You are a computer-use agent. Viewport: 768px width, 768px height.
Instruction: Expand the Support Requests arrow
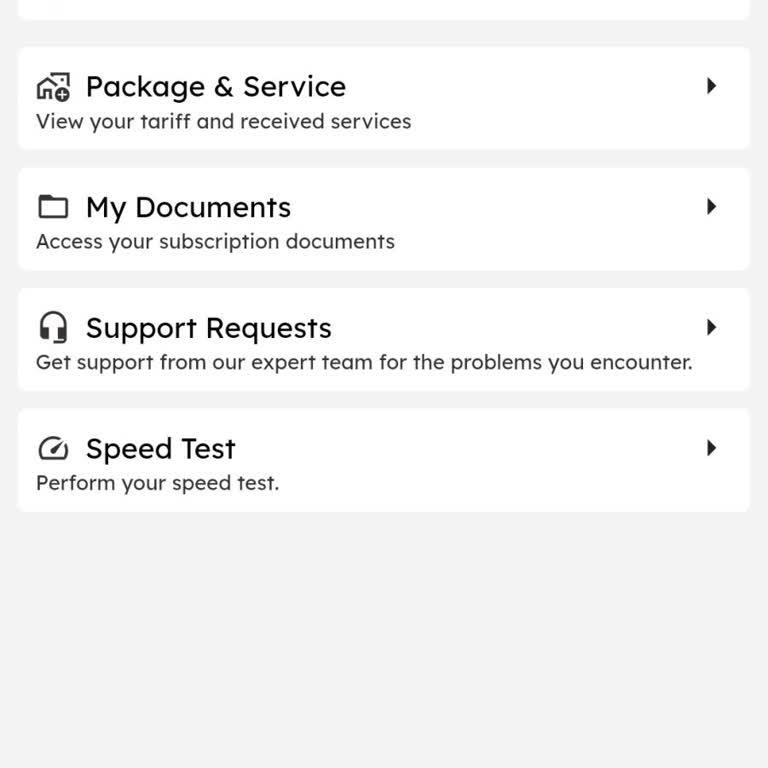711,327
